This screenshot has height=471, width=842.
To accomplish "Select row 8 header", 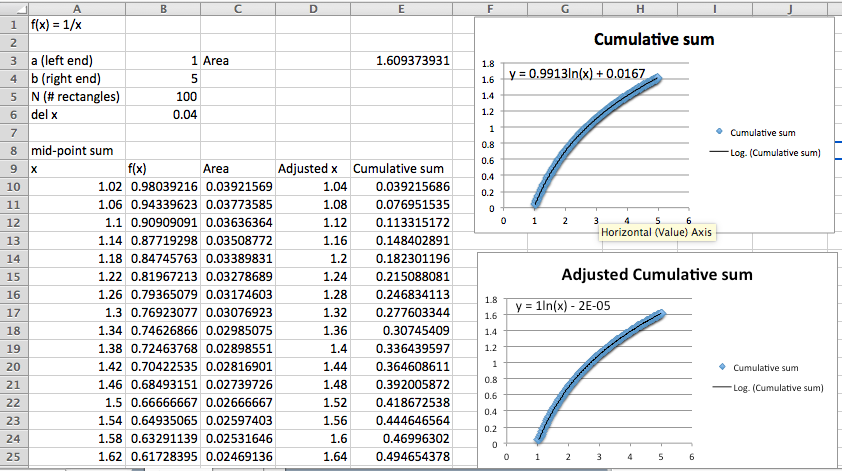I will tap(13, 151).
